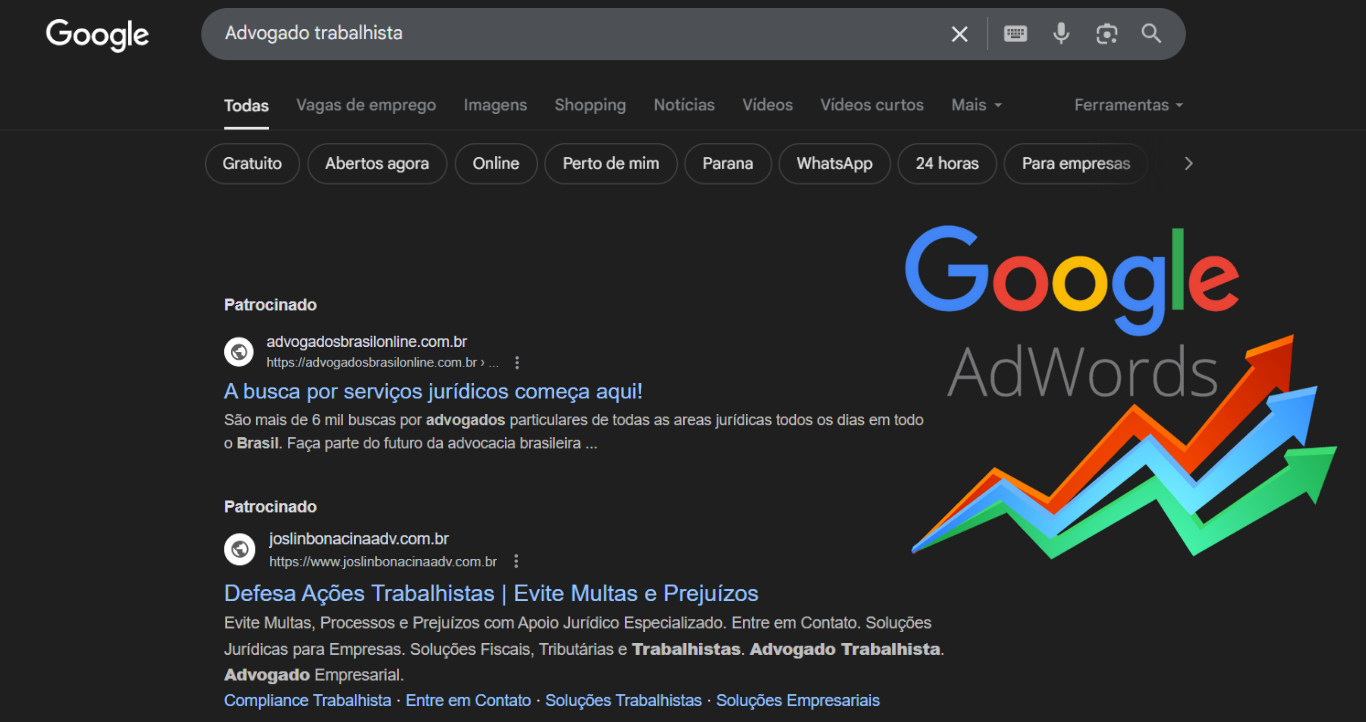This screenshot has width=1366, height=722.
Task: Open the three-dot menu for advogadosbrasilonline ad
Action: coord(517,363)
